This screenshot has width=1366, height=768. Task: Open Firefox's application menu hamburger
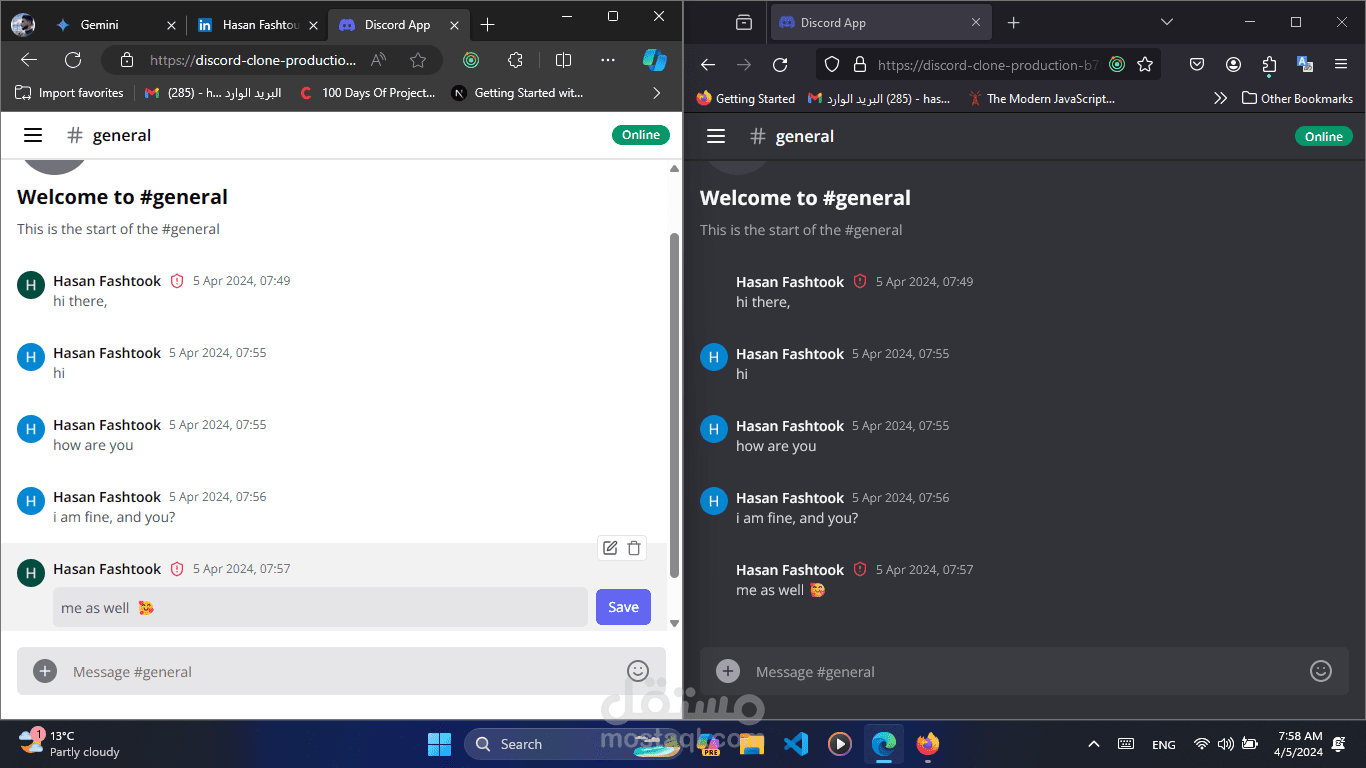coord(1341,64)
